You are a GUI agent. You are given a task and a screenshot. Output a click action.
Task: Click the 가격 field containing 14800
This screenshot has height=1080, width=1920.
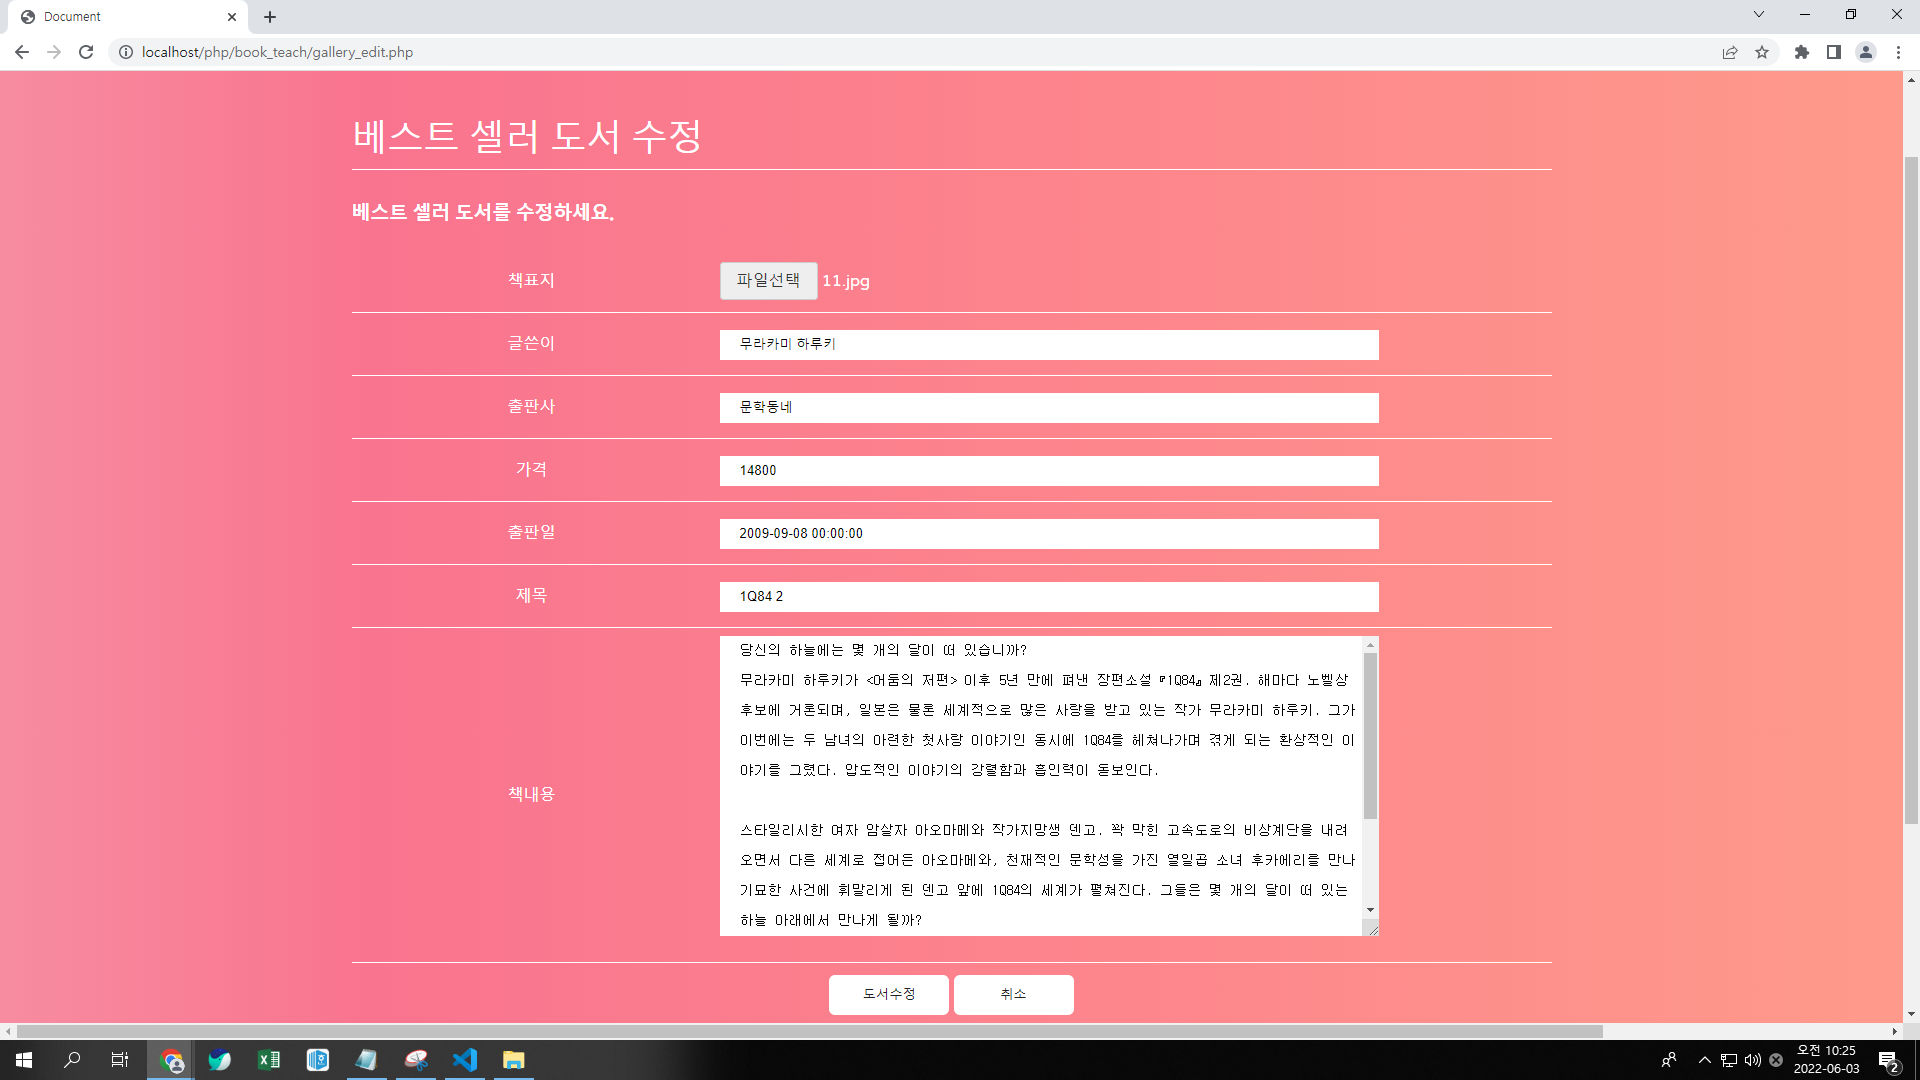pos(1048,470)
